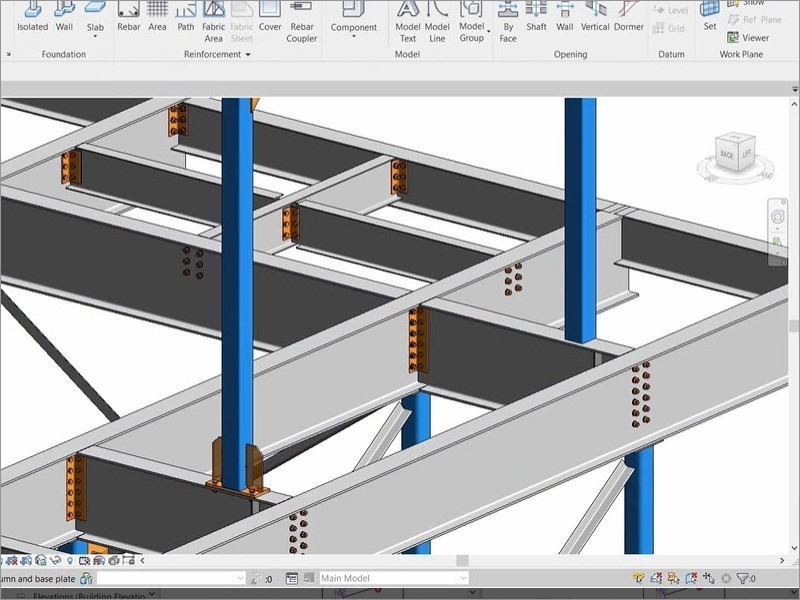Click the Rebar Coupler tool
Image resolution: width=800 pixels, height=600 pixels.
pyautogui.click(x=302, y=22)
